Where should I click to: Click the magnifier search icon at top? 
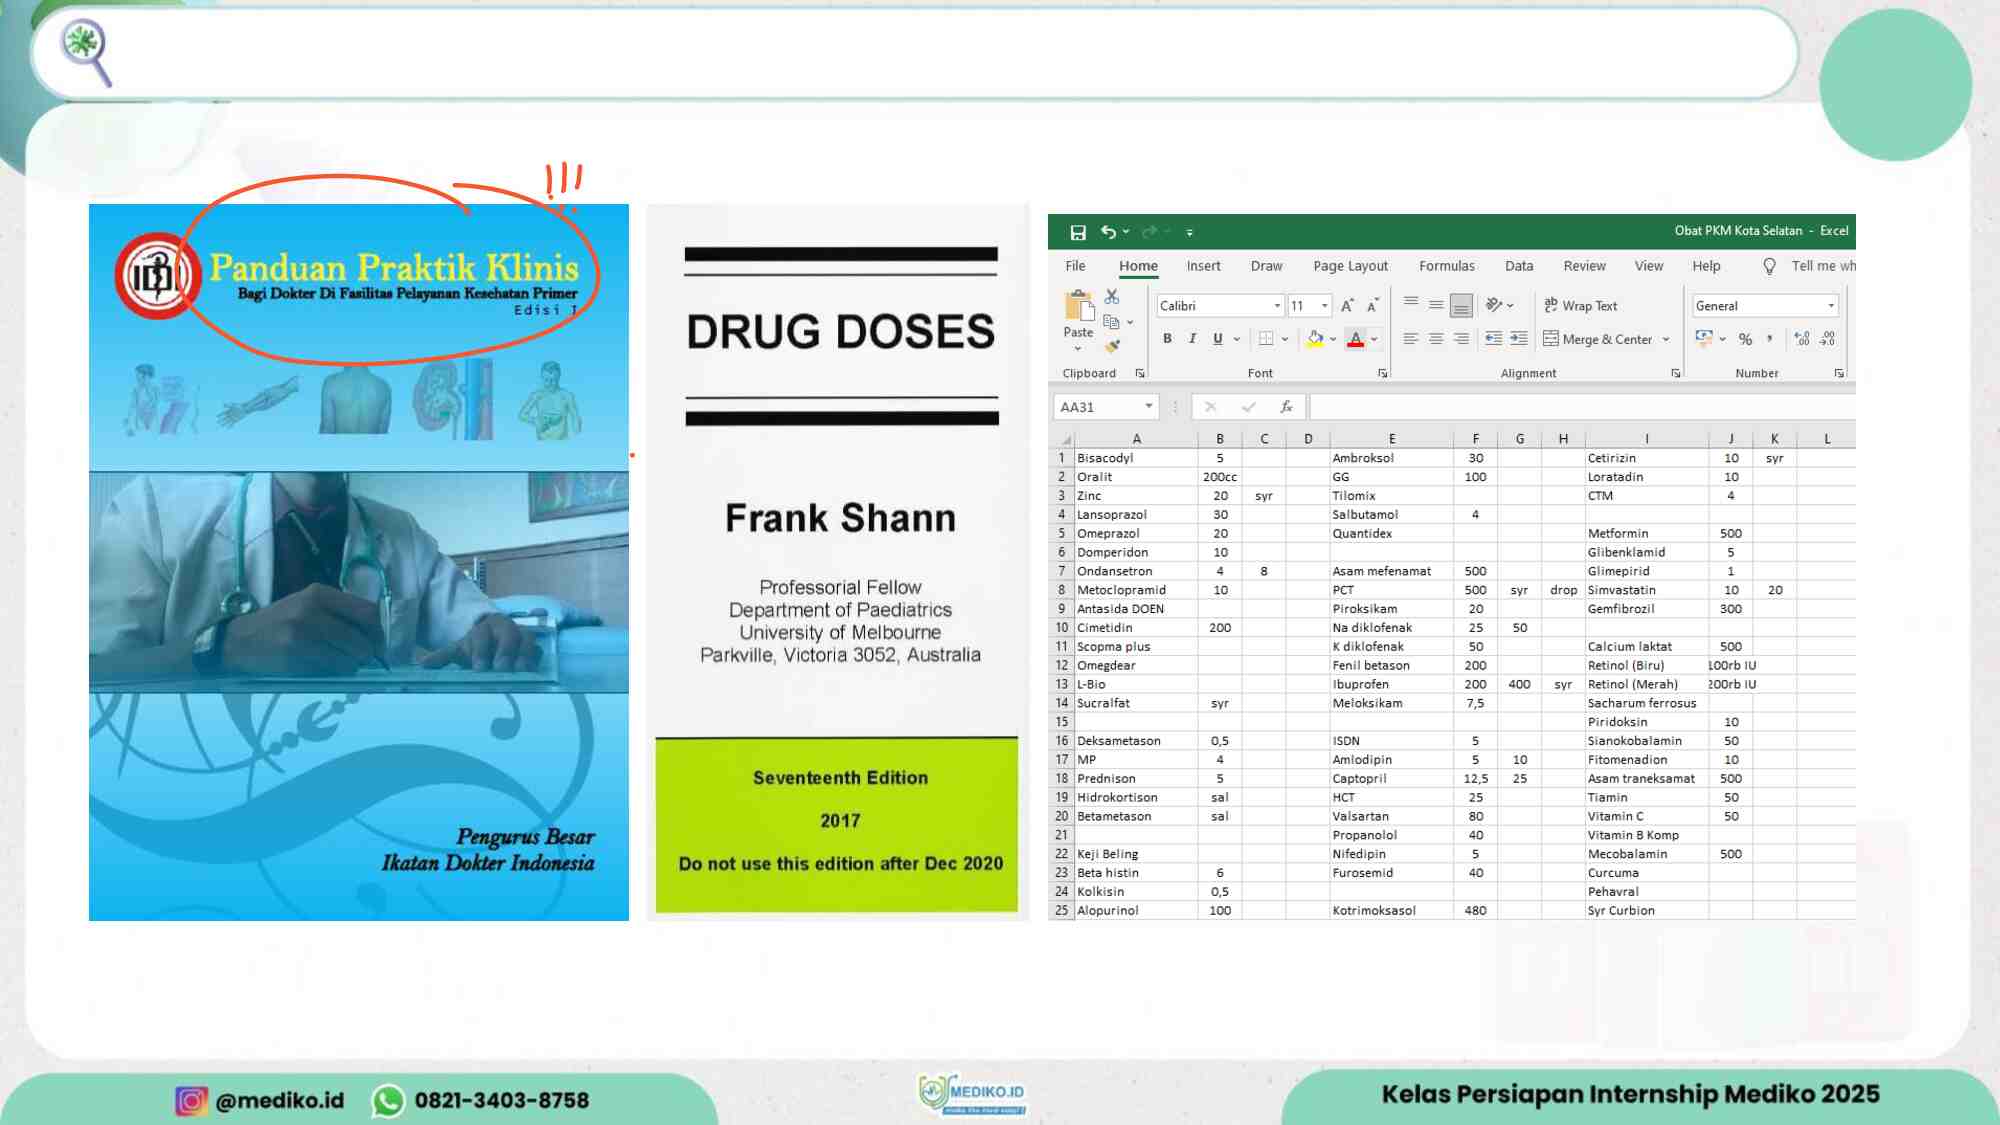click(x=86, y=52)
